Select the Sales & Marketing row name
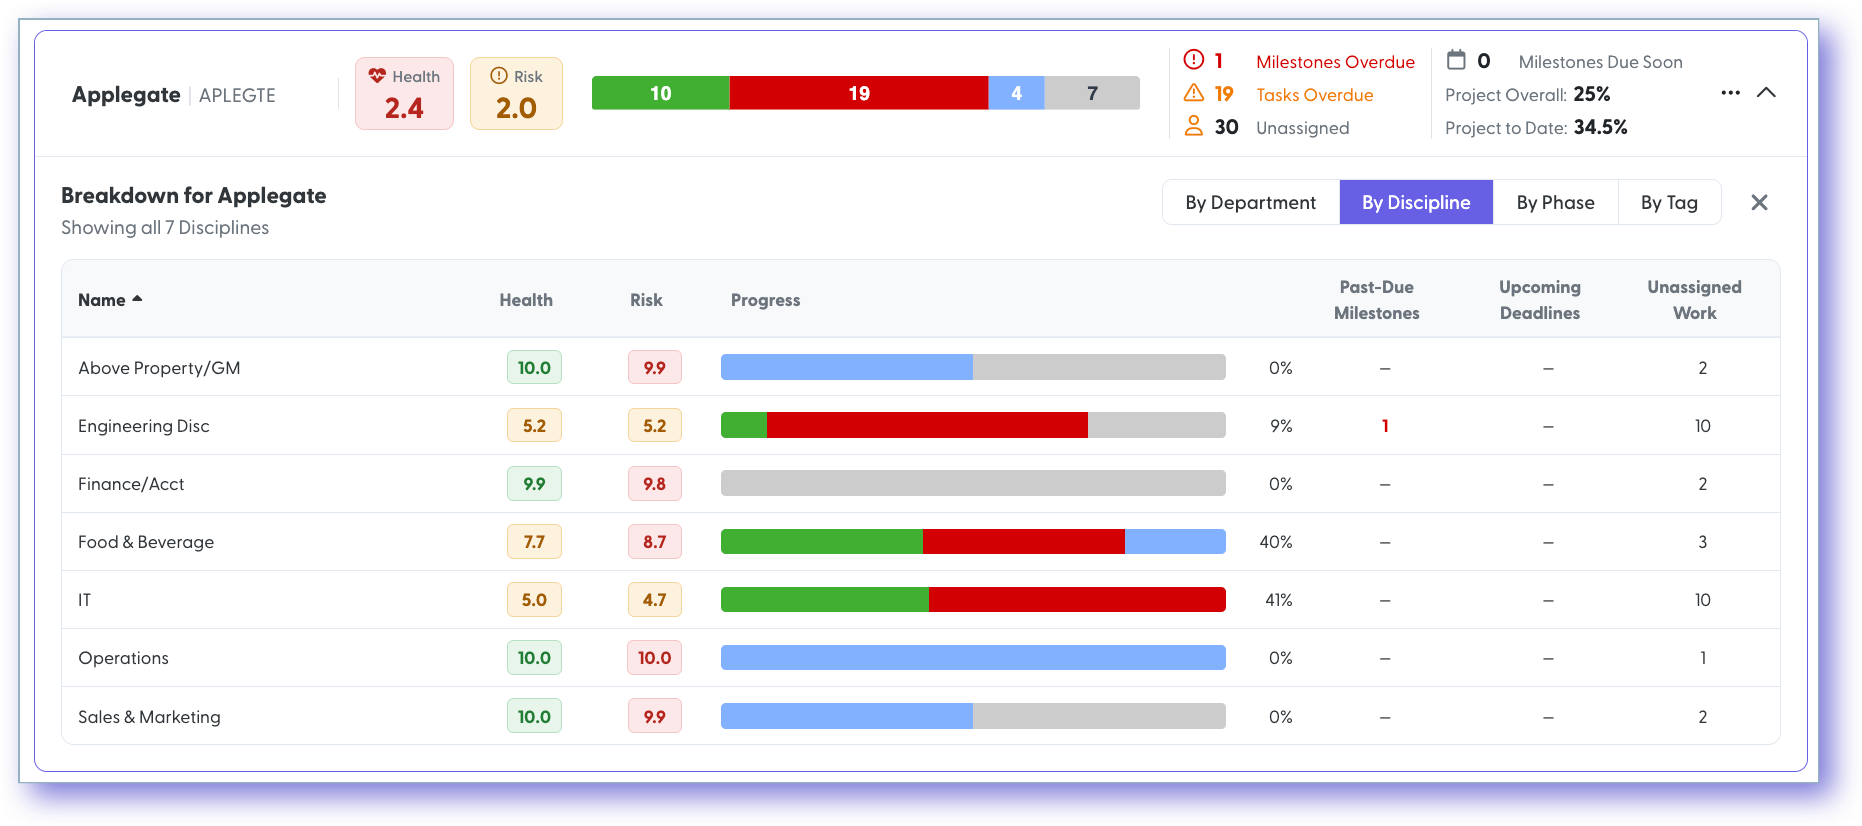 (x=149, y=717)
